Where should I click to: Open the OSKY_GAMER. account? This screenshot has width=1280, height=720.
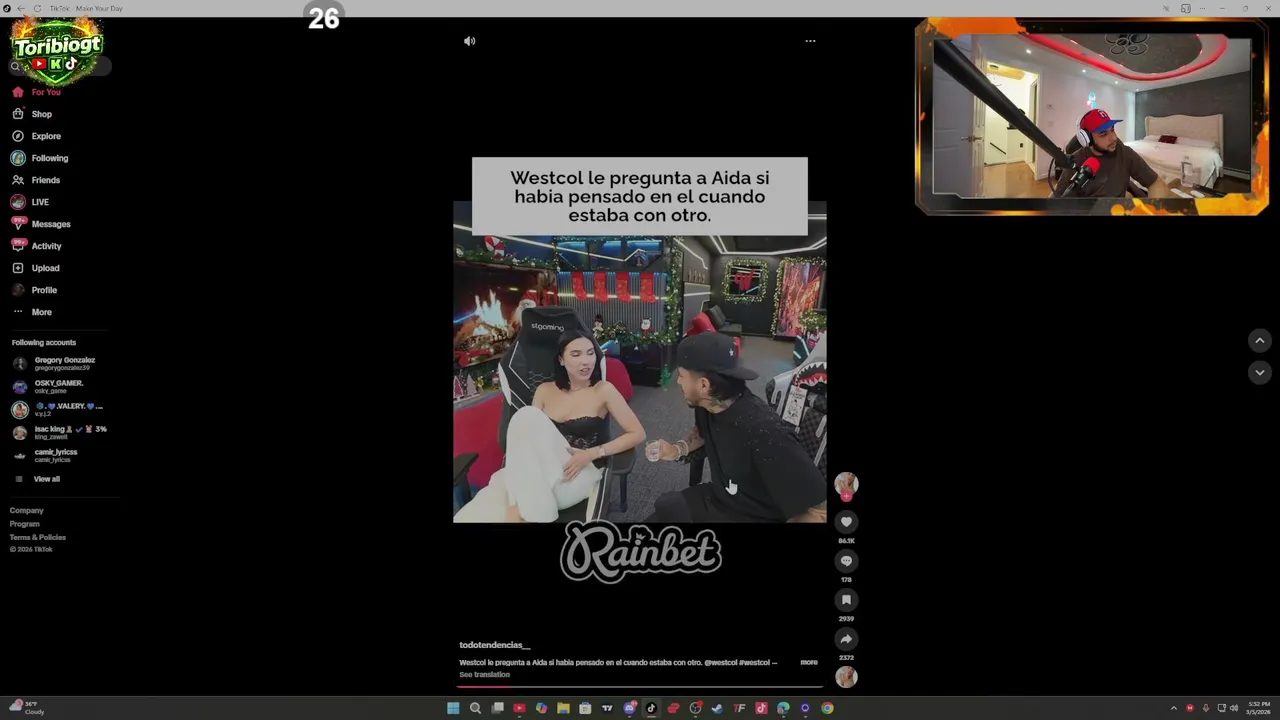point(50,386)
